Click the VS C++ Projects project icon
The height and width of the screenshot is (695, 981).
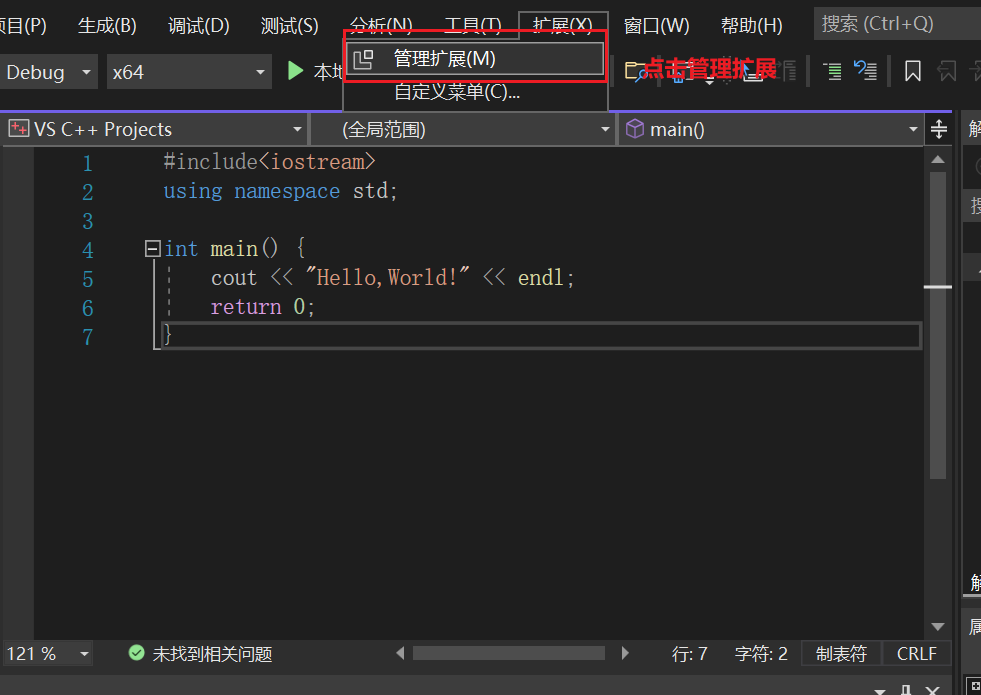[x=19, y=129]
